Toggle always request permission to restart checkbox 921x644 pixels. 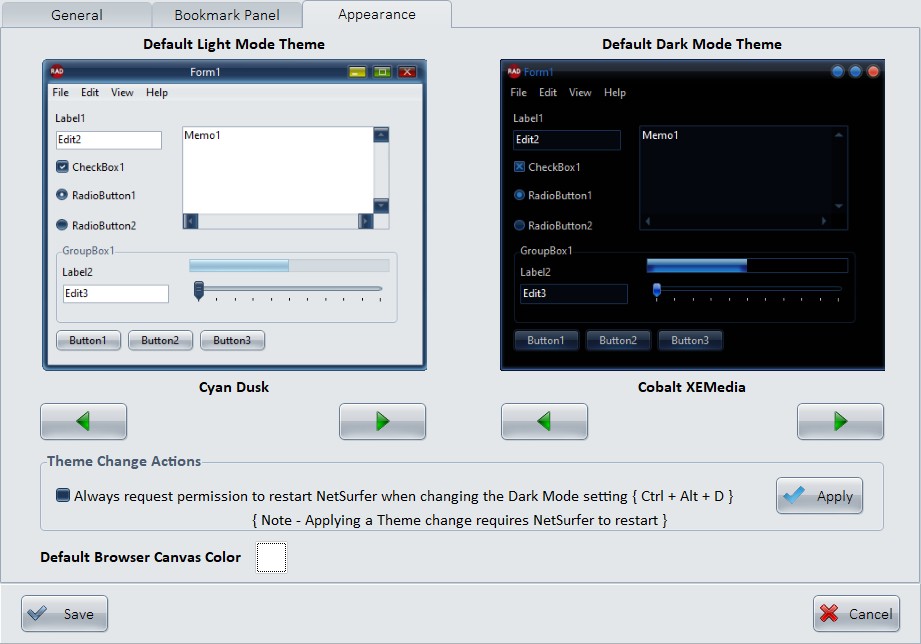pyautogui.click(x=63, y=495)
